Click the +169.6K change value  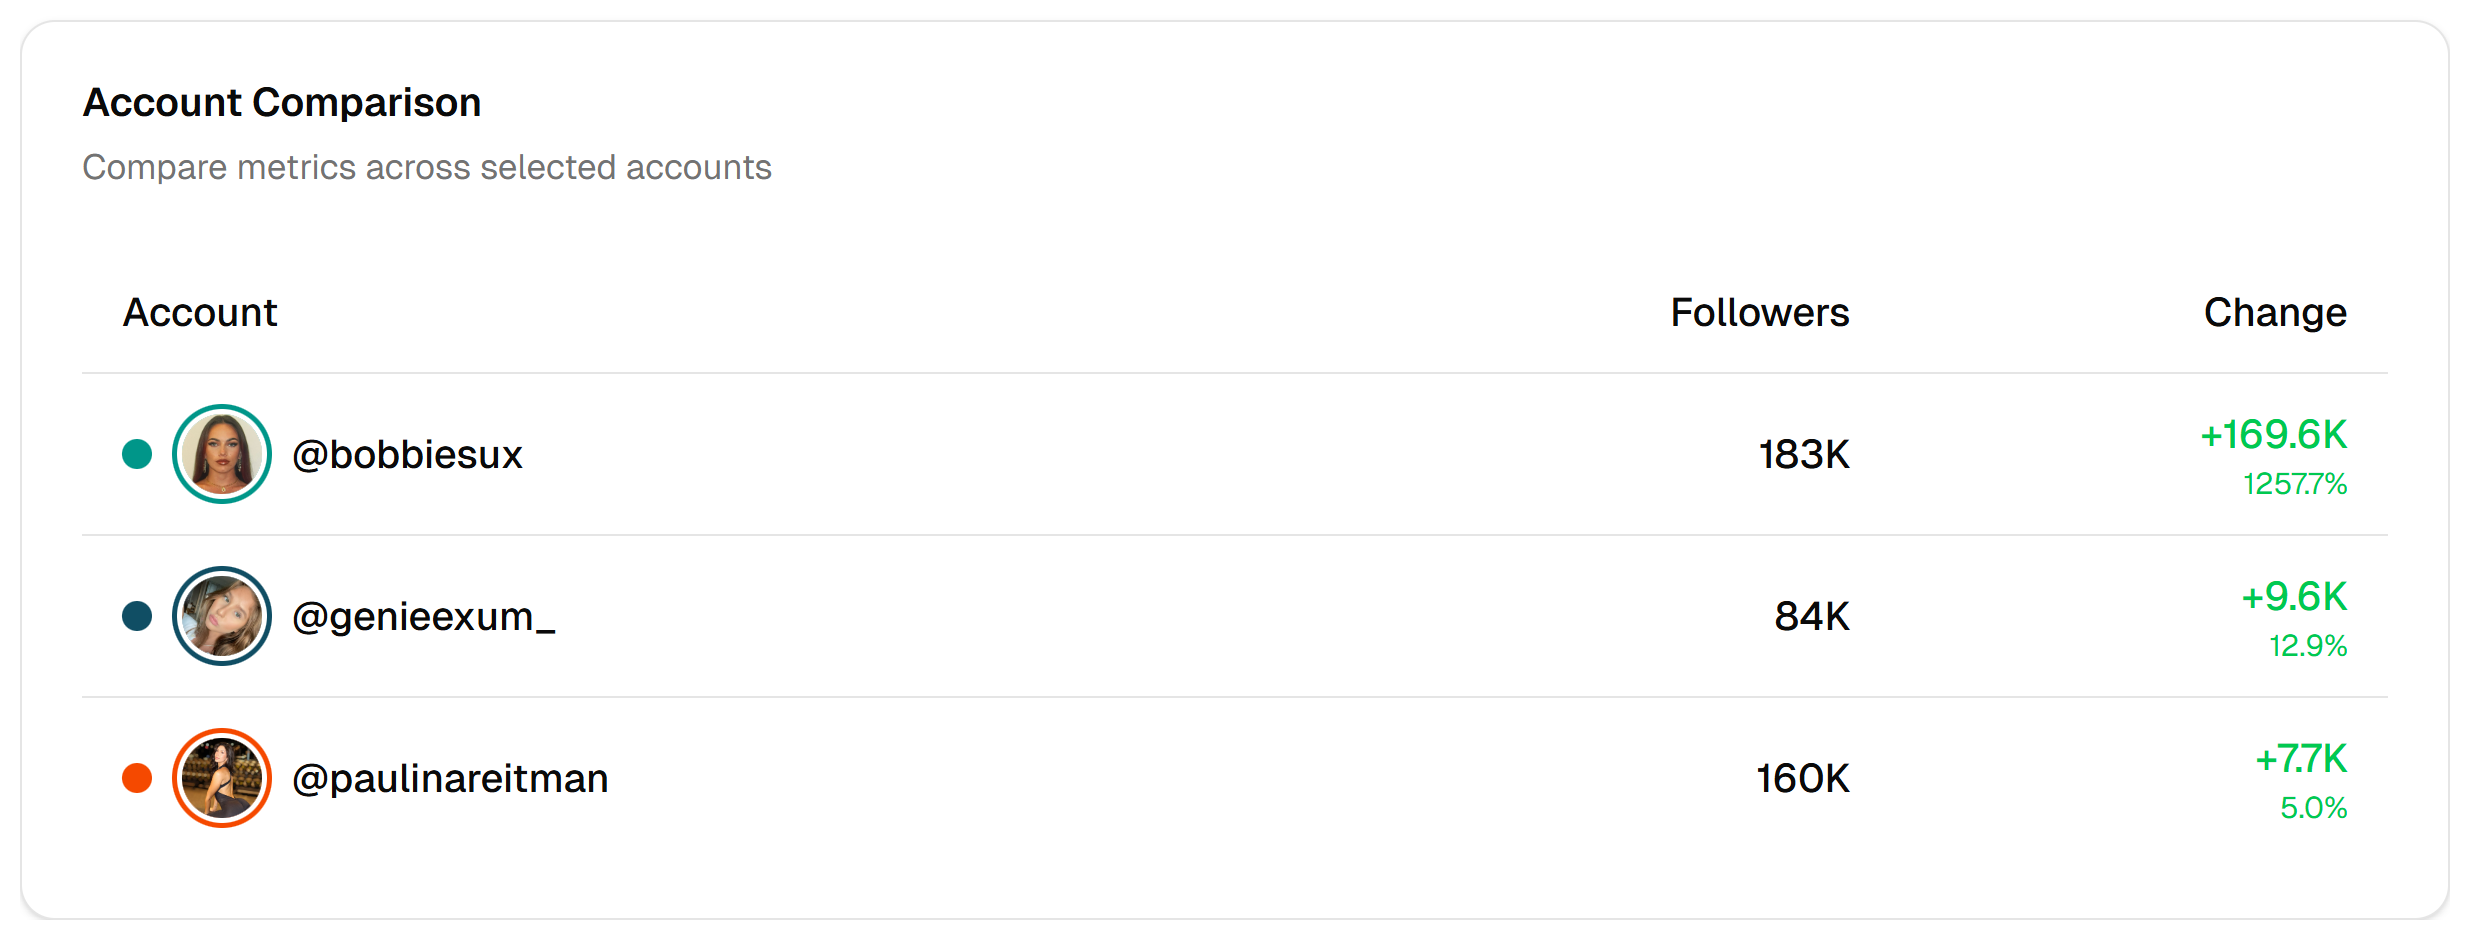(2273, 435)
